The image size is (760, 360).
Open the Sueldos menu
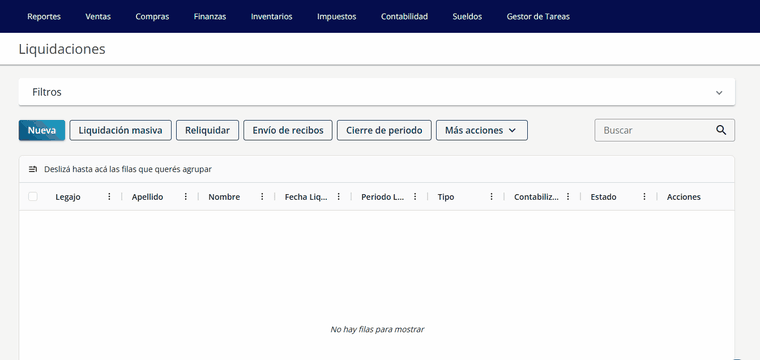pyautogui.click(x=467, y=16)
